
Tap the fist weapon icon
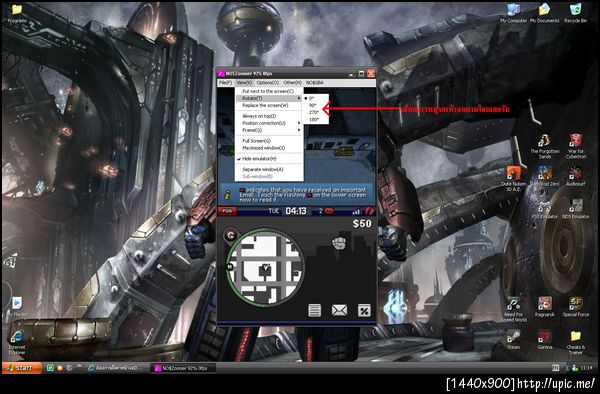point(339,243)
